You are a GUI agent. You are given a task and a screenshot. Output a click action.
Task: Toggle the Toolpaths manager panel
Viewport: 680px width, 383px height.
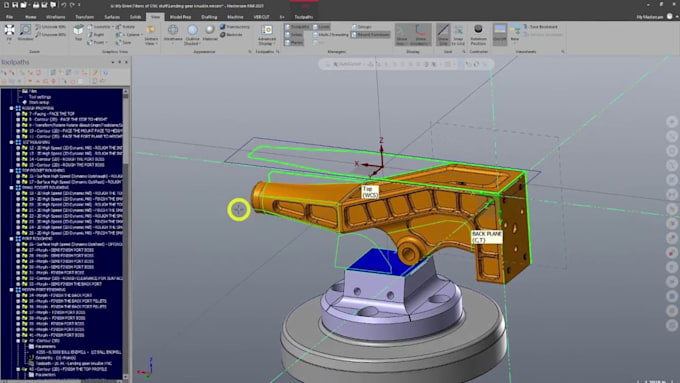297,27
